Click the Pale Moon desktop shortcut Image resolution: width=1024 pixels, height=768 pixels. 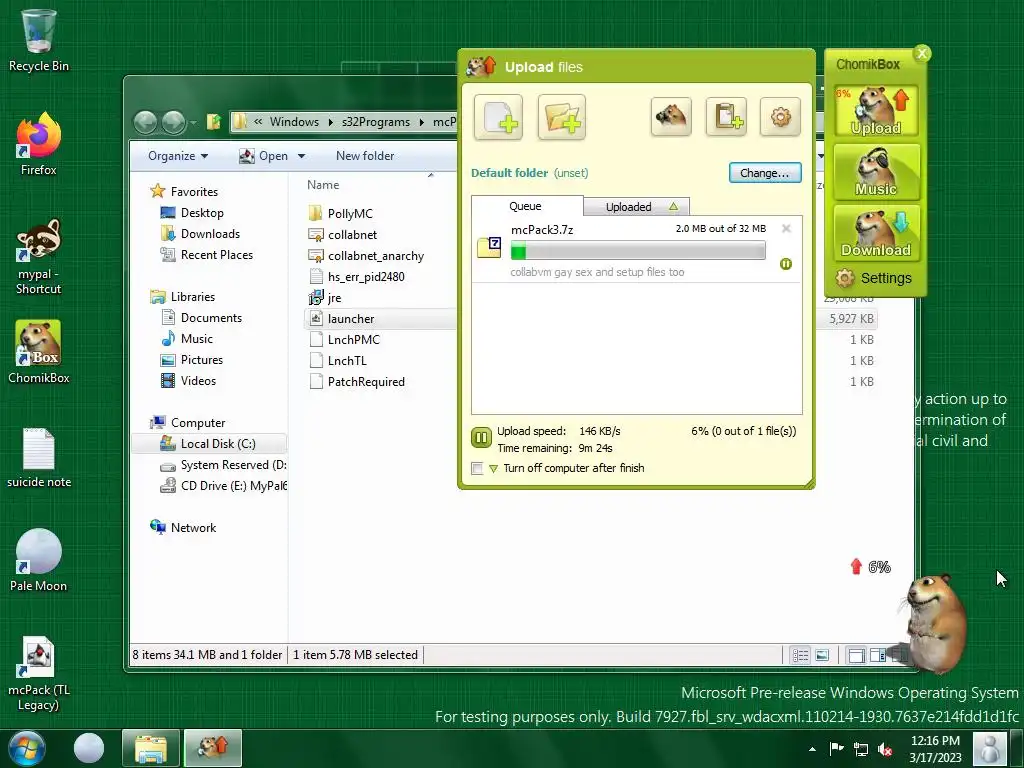[39, 560]
